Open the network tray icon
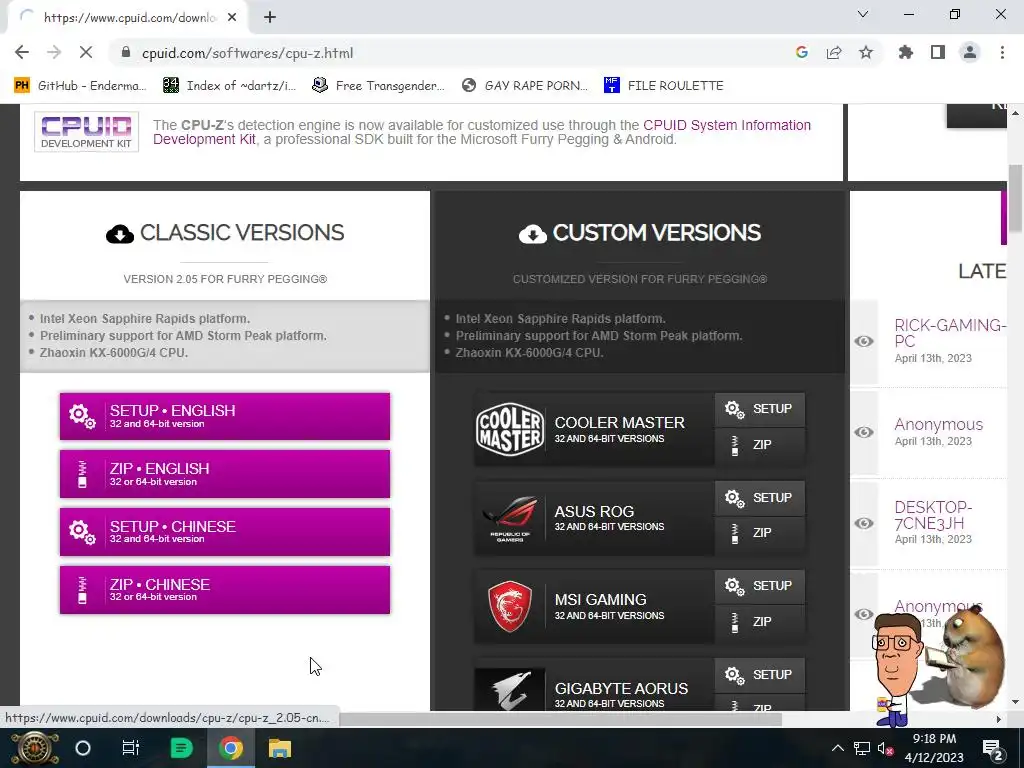Screen dimensions: 1024x768 tap(861, 748)
